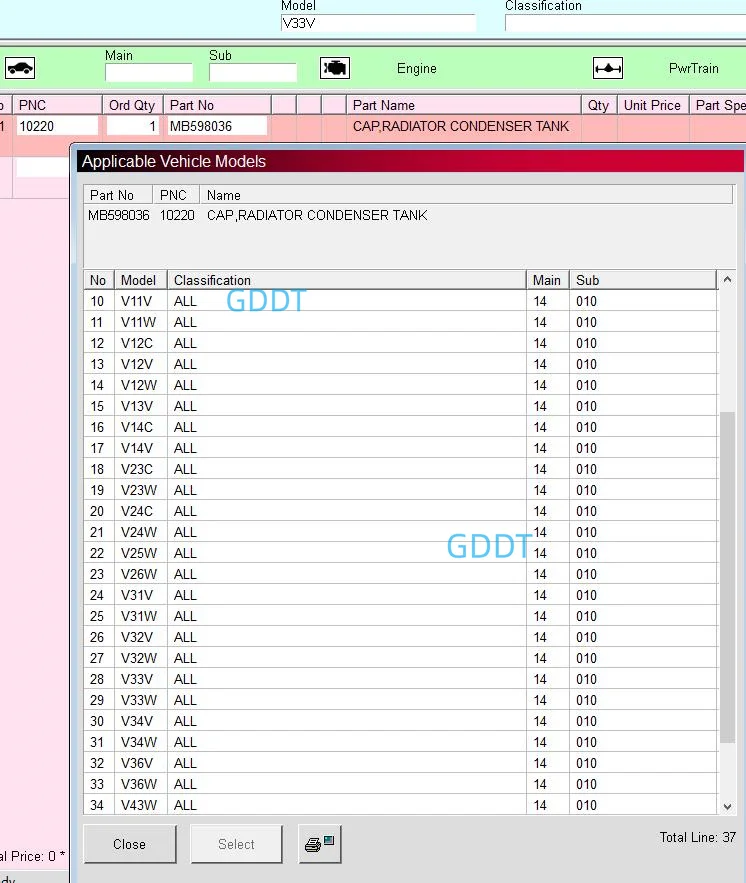Click the car body icon
746x883 pixels.
pyautogui.click(x=20, y=68)
